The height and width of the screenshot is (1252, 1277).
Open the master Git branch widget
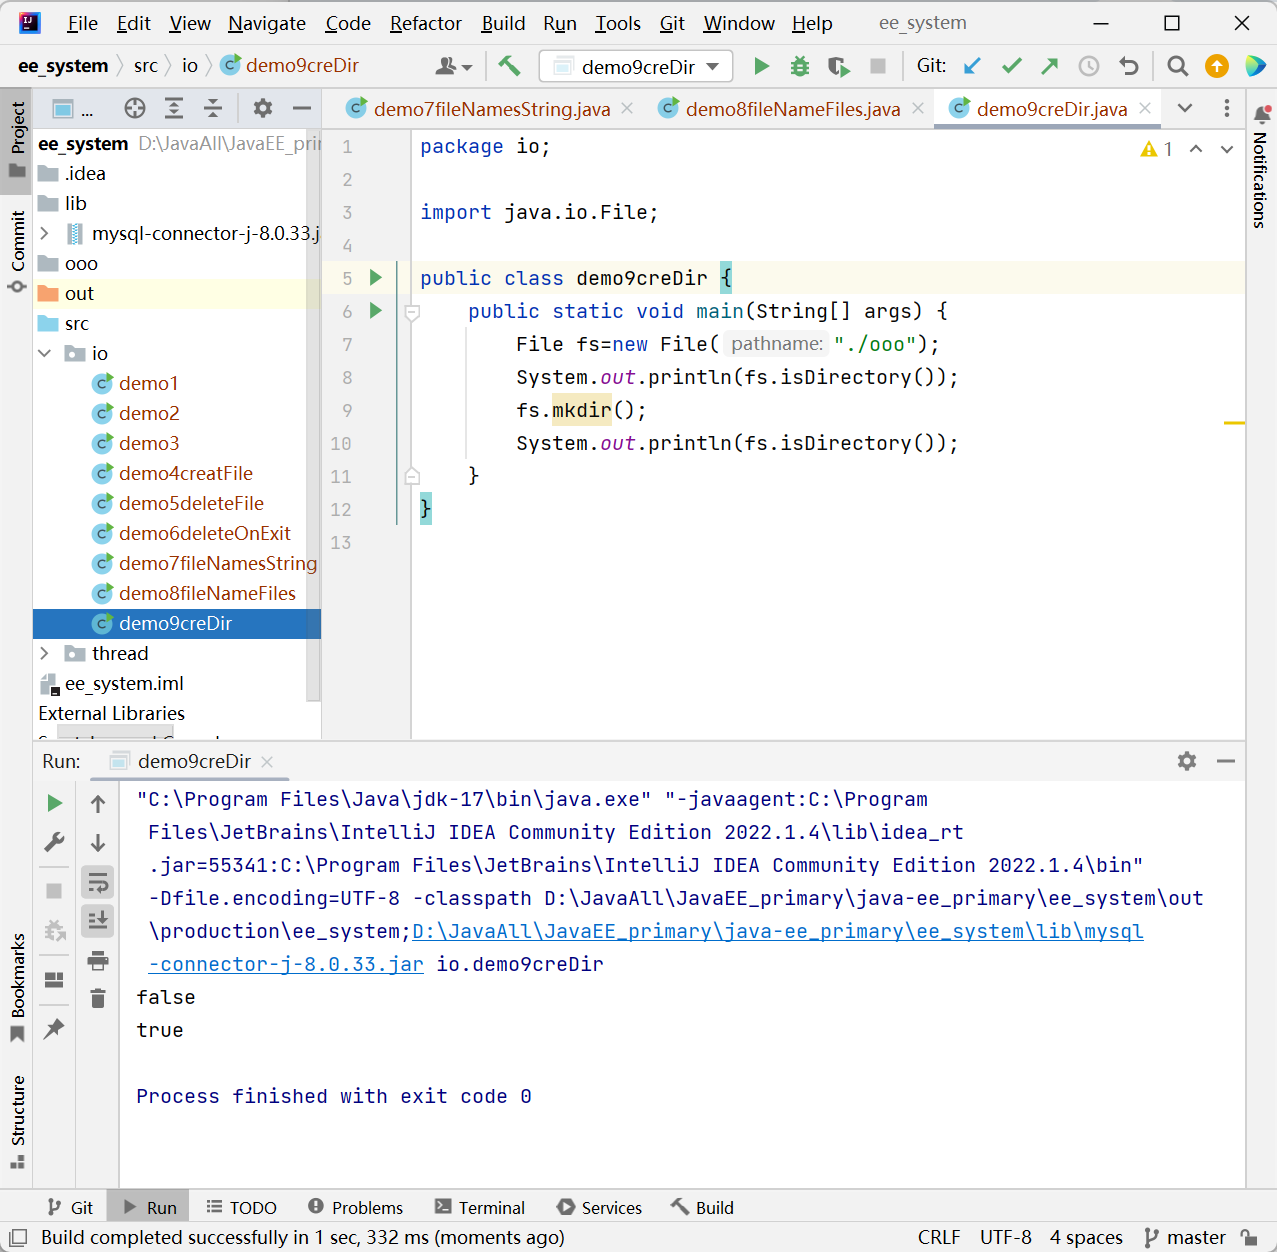click(x=1185, y=1237)
